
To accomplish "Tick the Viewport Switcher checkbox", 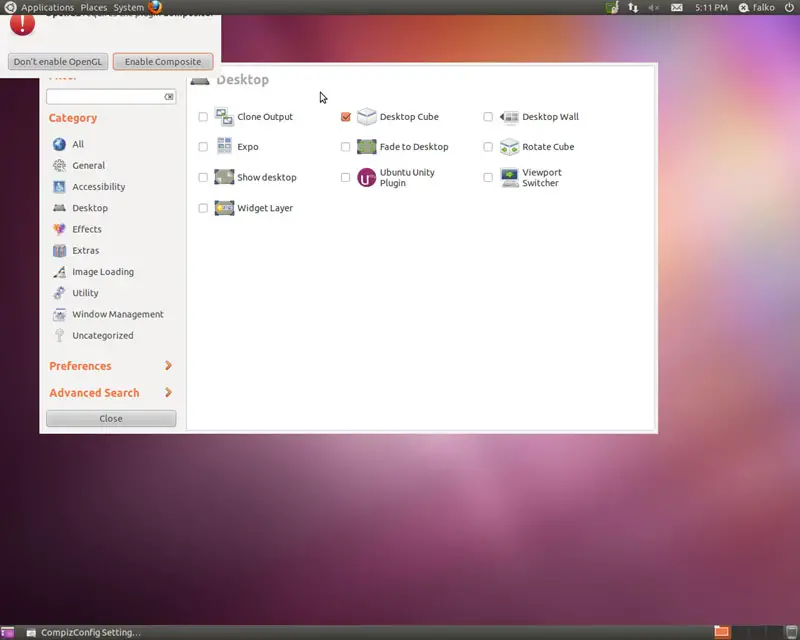I will 488,178.
